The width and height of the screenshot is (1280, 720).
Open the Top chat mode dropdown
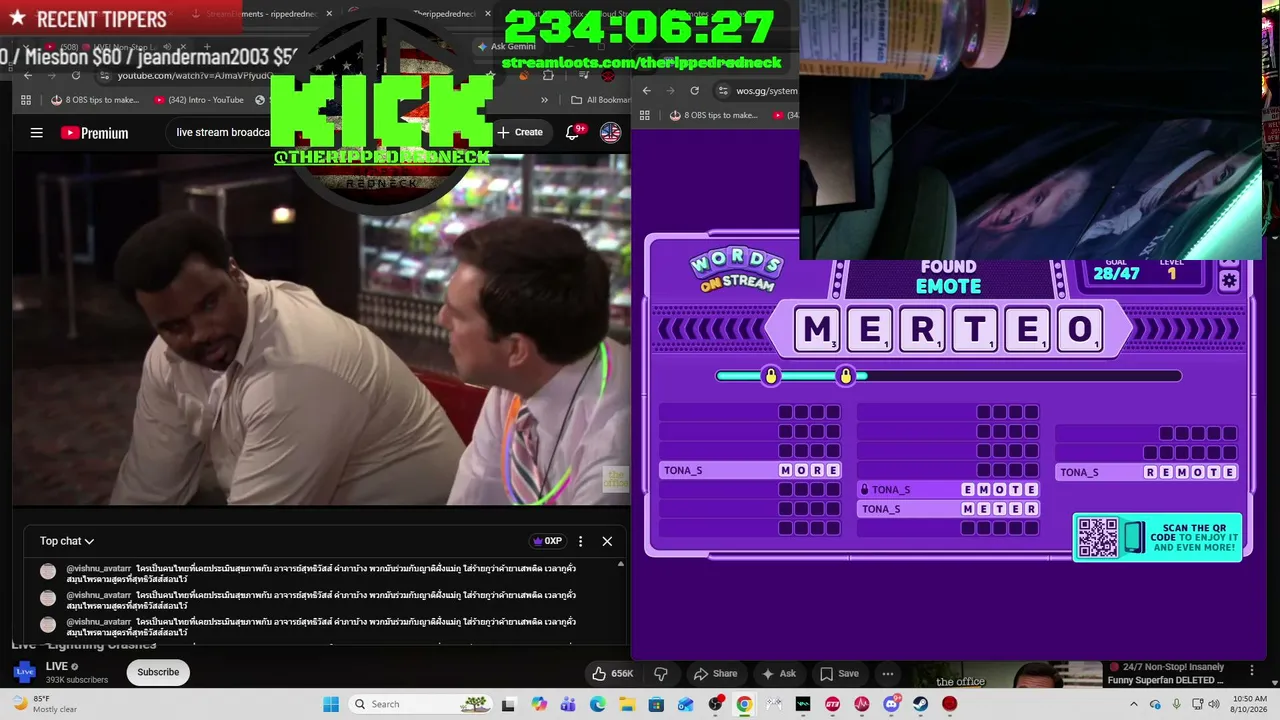click(x=67, y=541)
